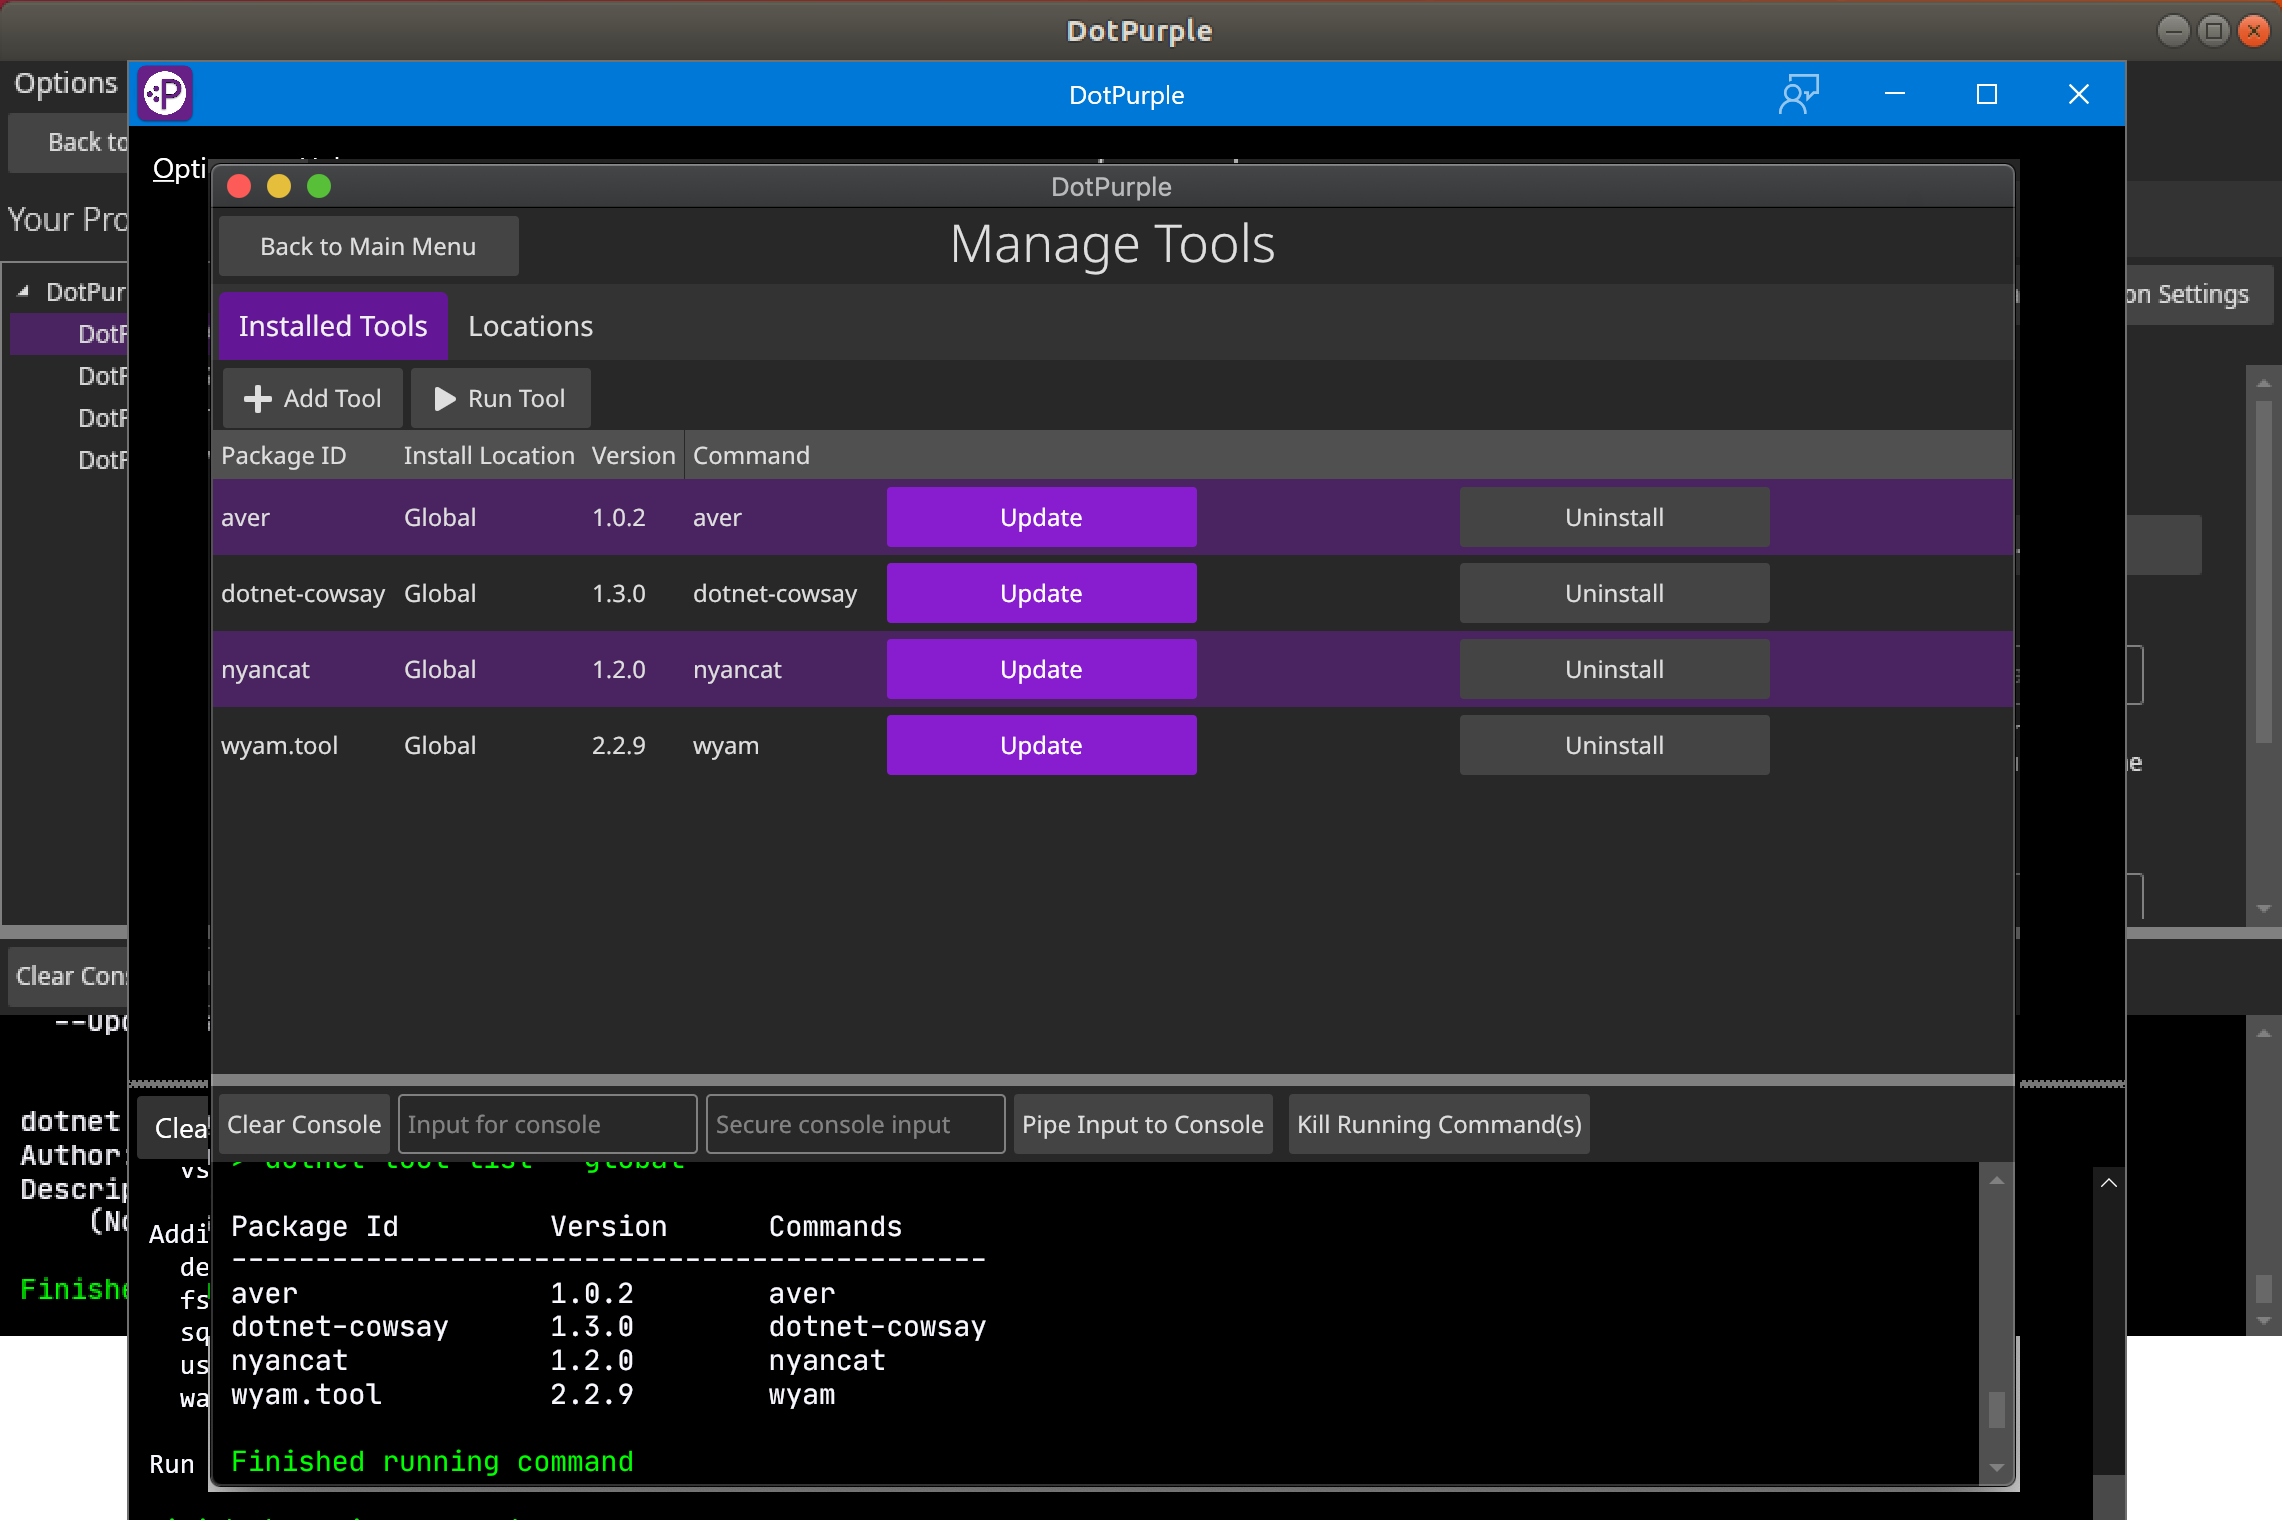
Task: Collapse the DotPurple tree node in background window
Action: coord(23,292)
